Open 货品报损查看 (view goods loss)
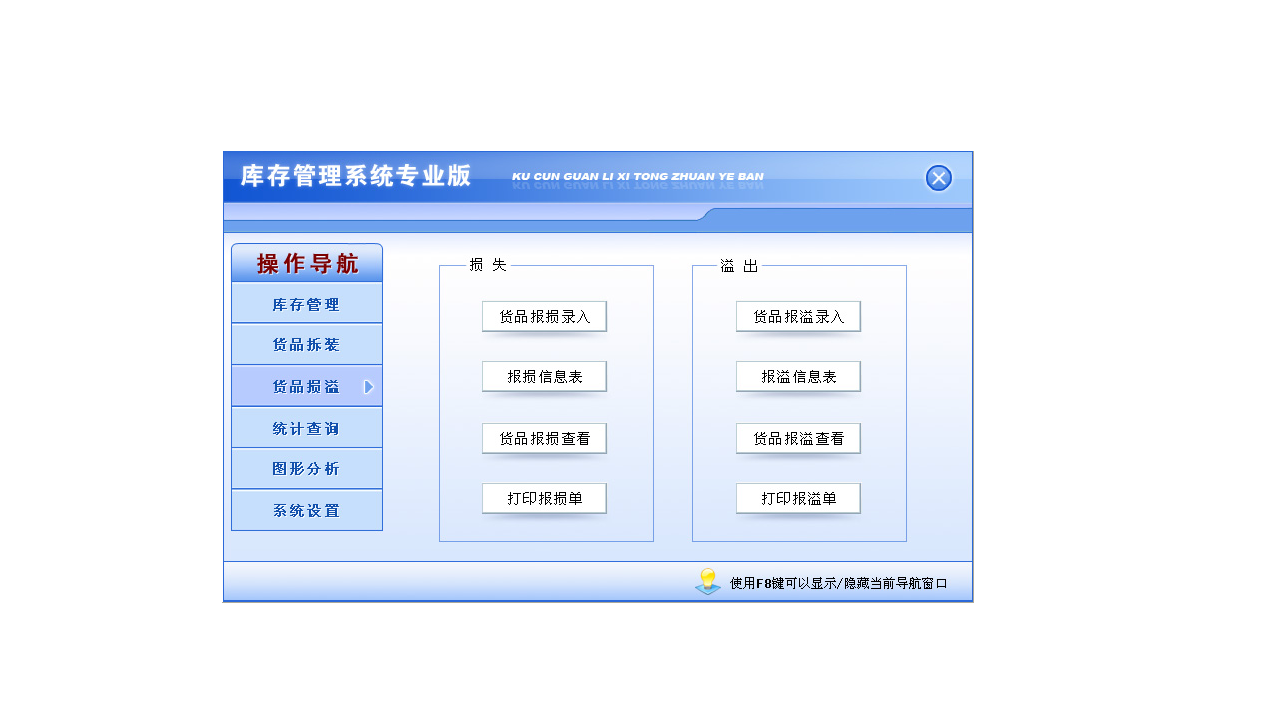 click(x=544, y=438)
